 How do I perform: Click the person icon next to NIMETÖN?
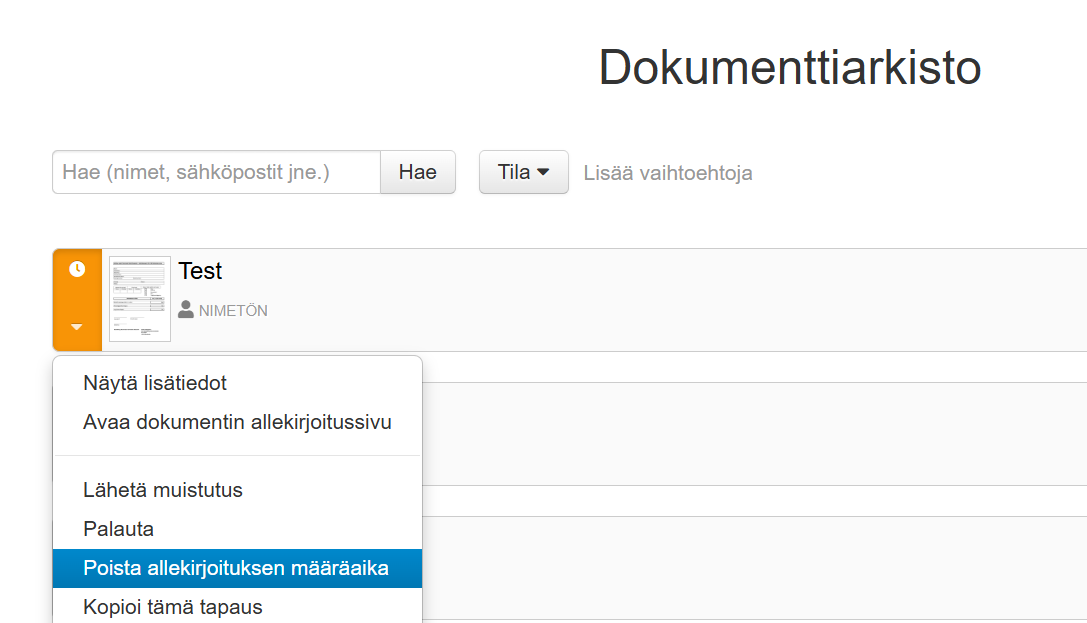[186, 310]
